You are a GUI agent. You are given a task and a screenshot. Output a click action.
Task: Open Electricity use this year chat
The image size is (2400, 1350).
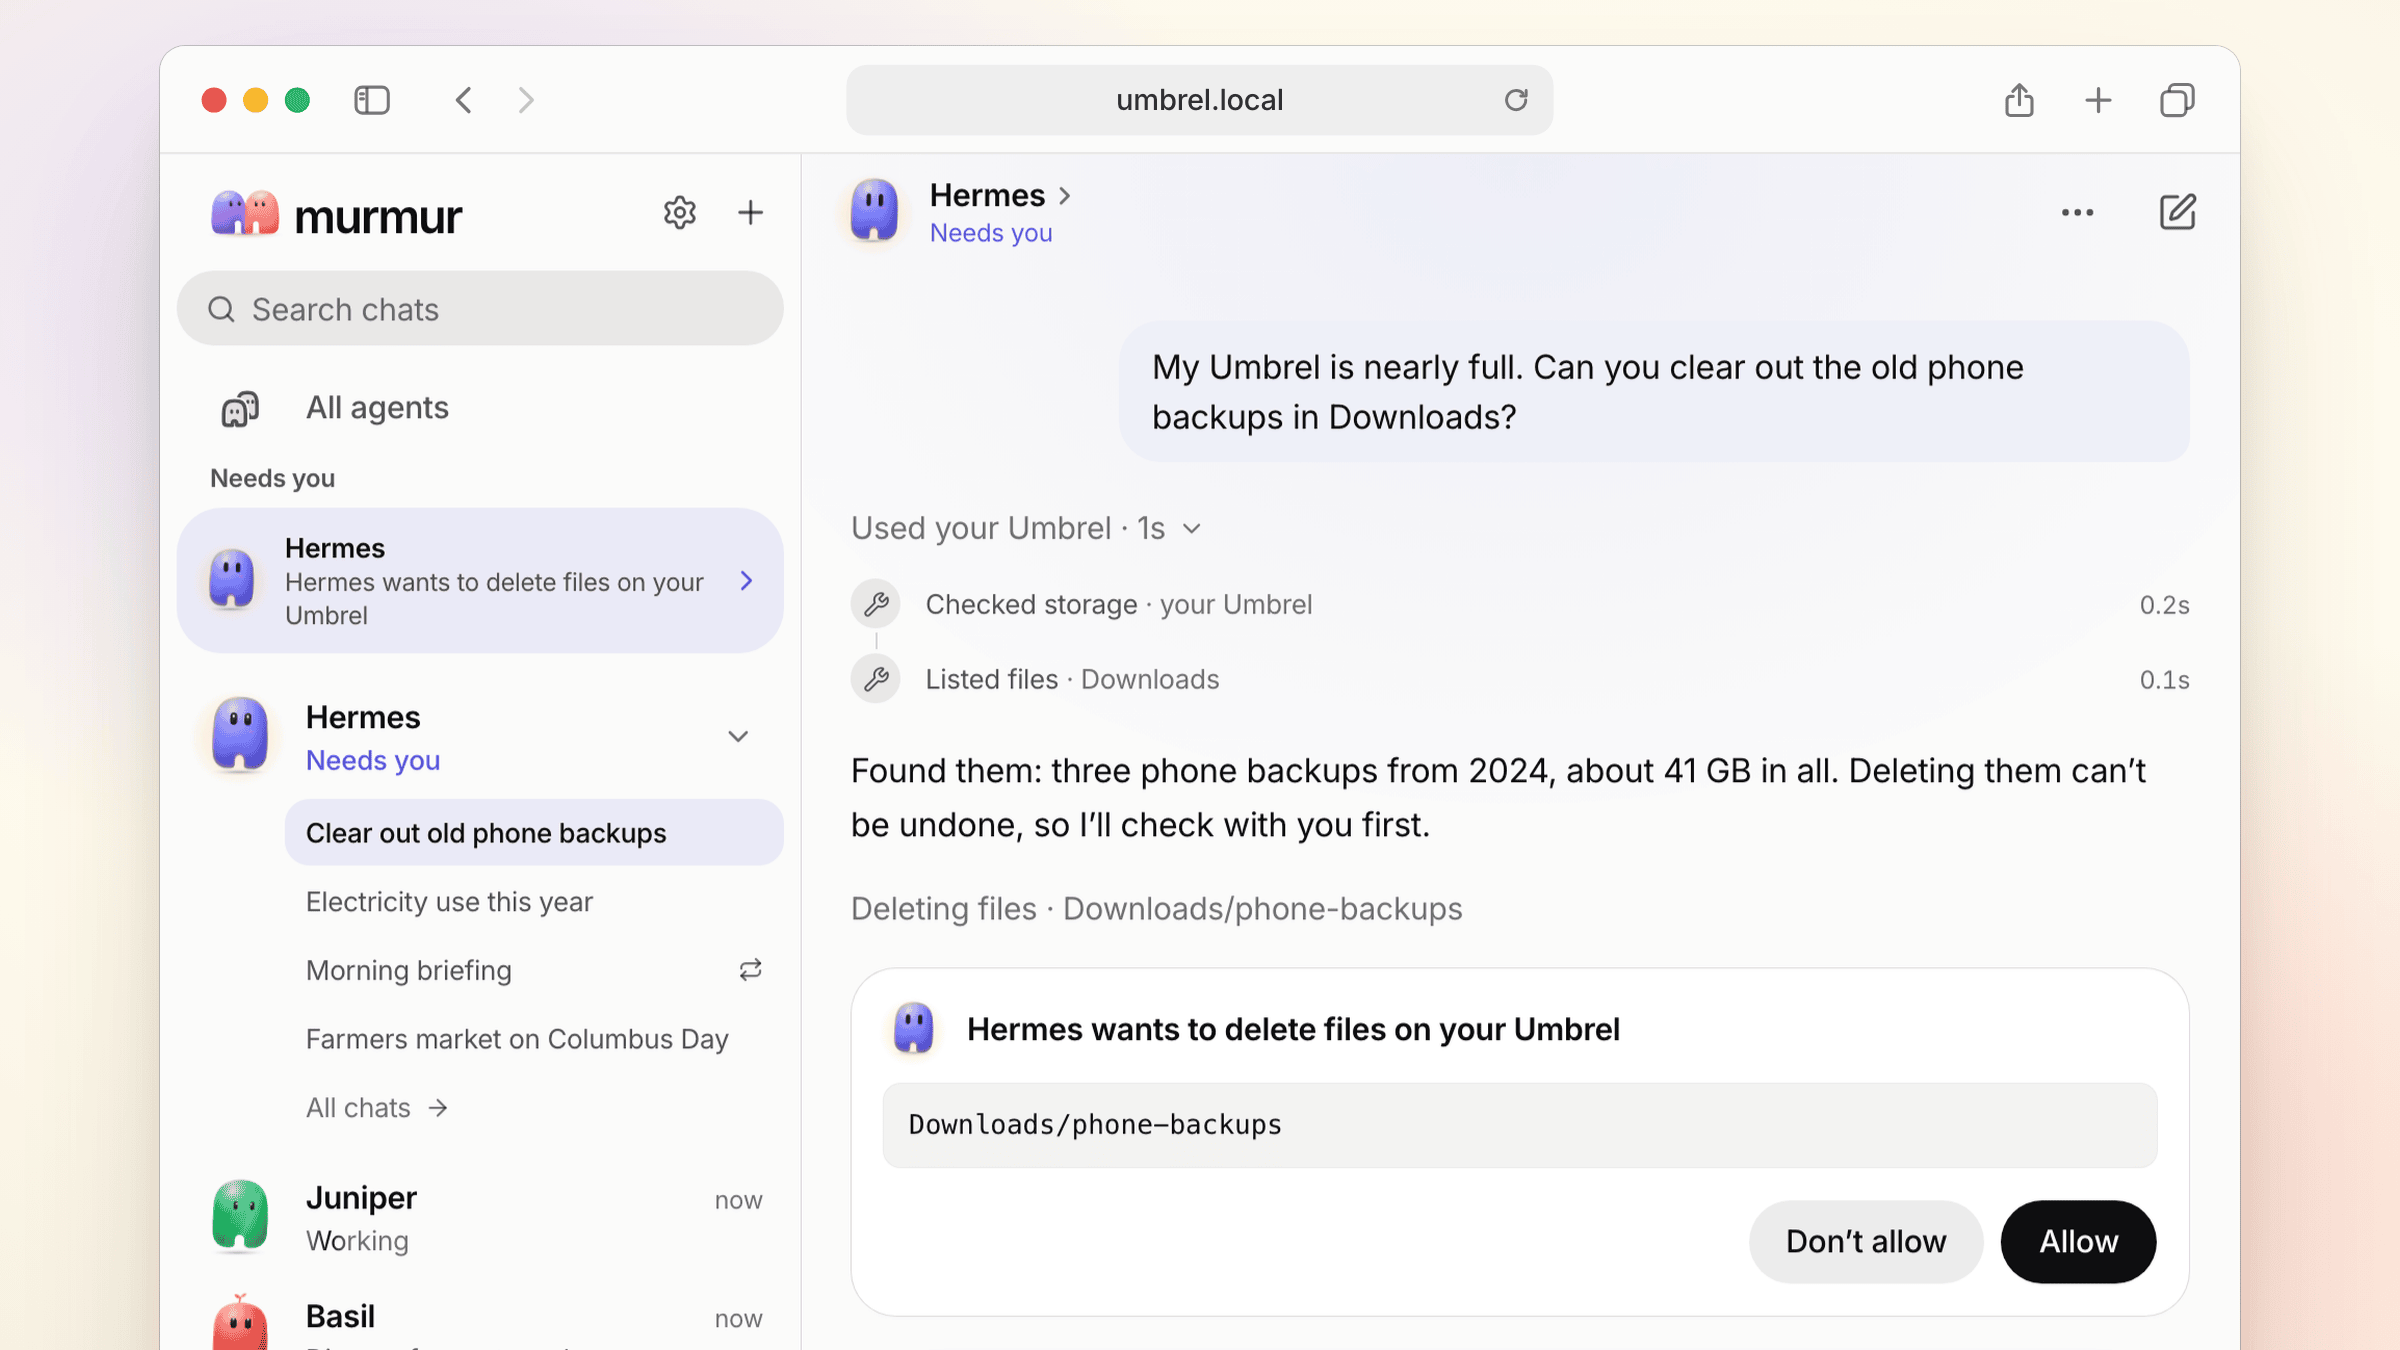(534, 902)
